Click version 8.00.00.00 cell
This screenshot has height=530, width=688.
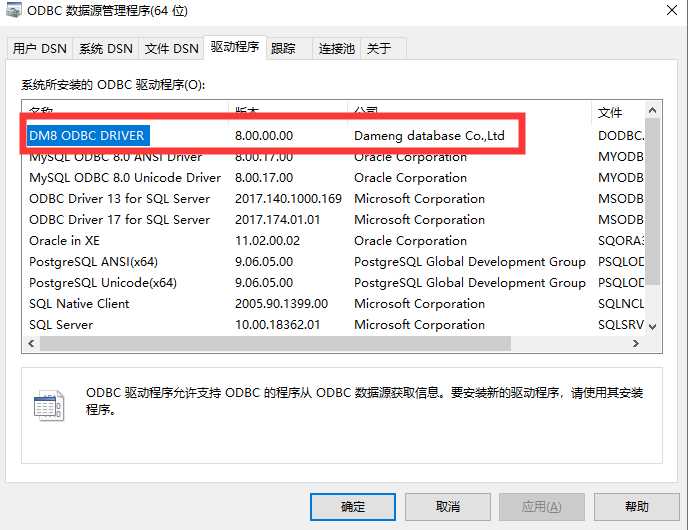pyautogui.click(x=264, y=136)
